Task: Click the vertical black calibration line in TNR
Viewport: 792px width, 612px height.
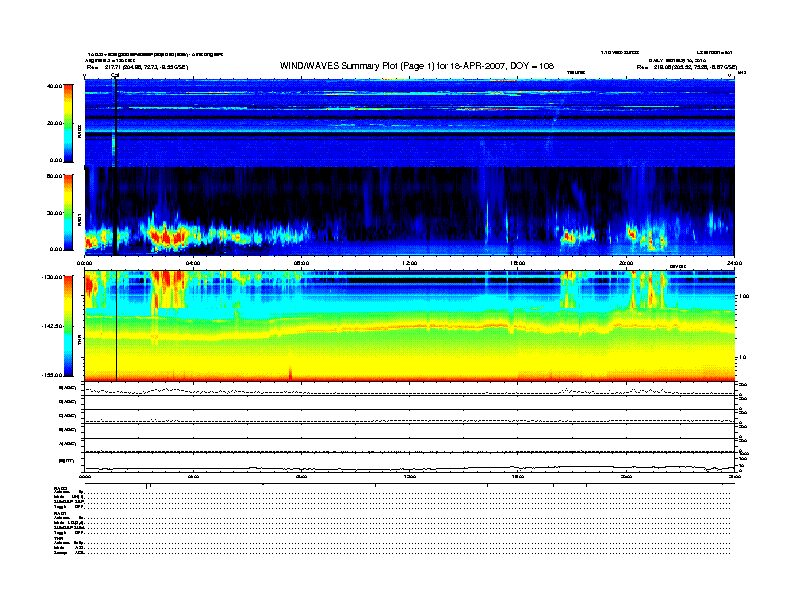Action: coord(117,326)
